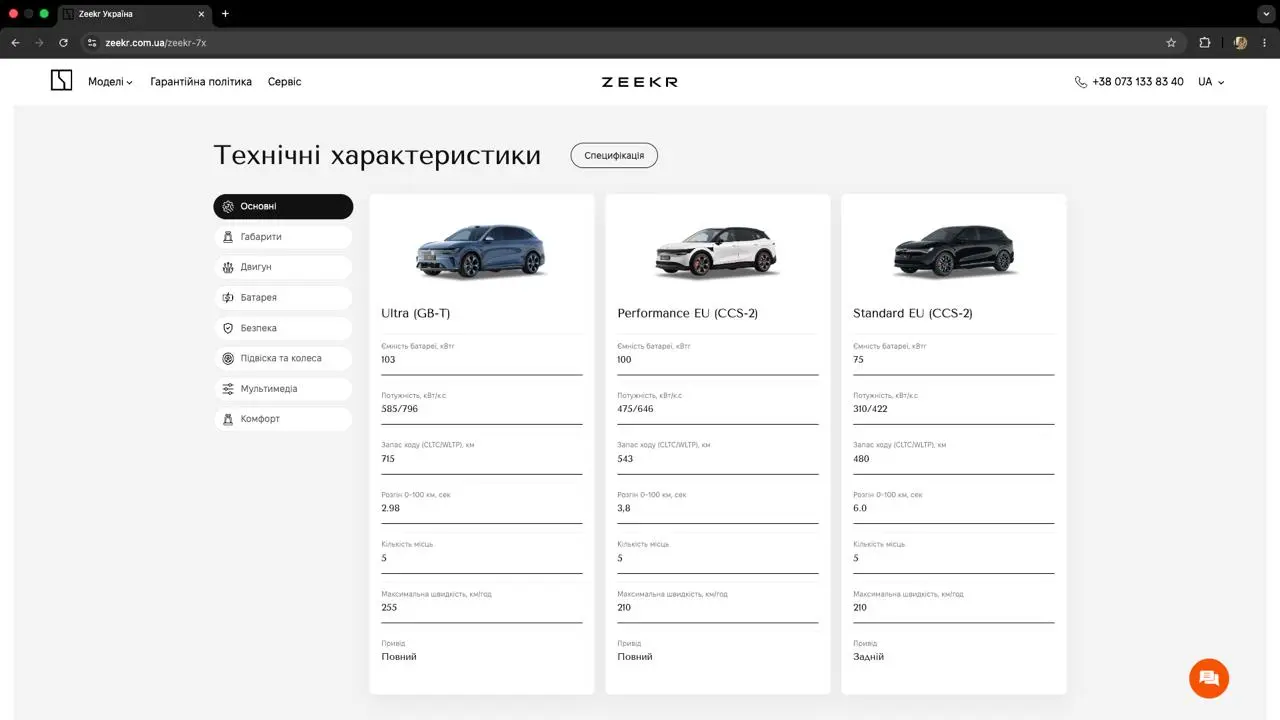1280x720 pixels.
Task: Click the Zeekr square logo icon
Action: pos(62,81)
